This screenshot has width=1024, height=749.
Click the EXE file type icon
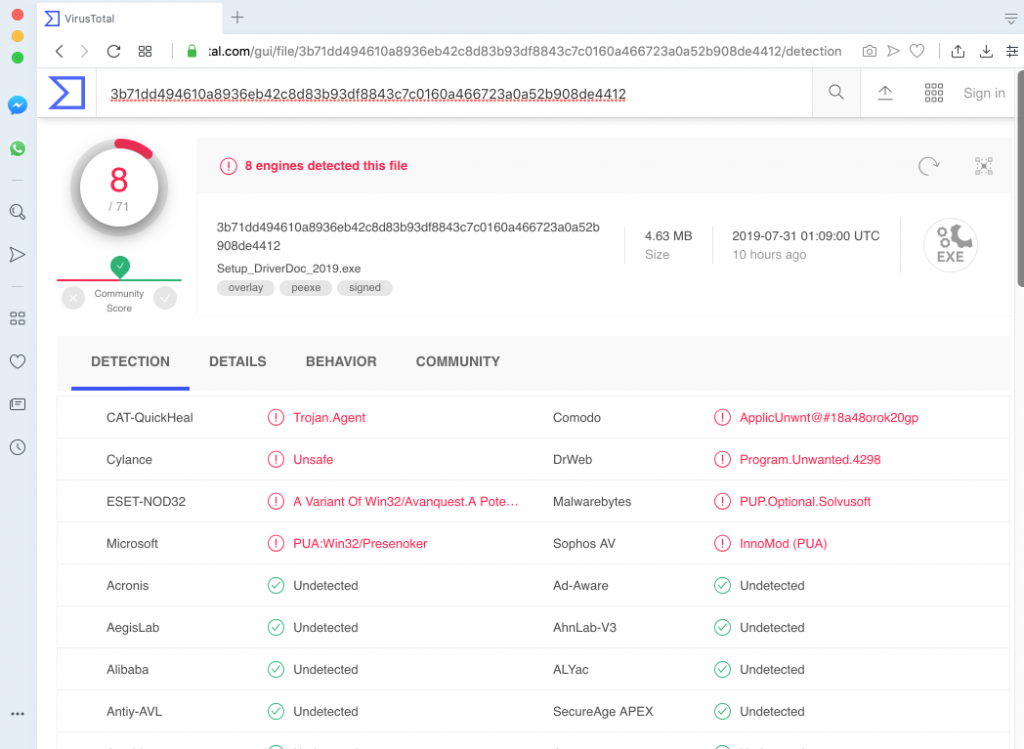point(950,243)
